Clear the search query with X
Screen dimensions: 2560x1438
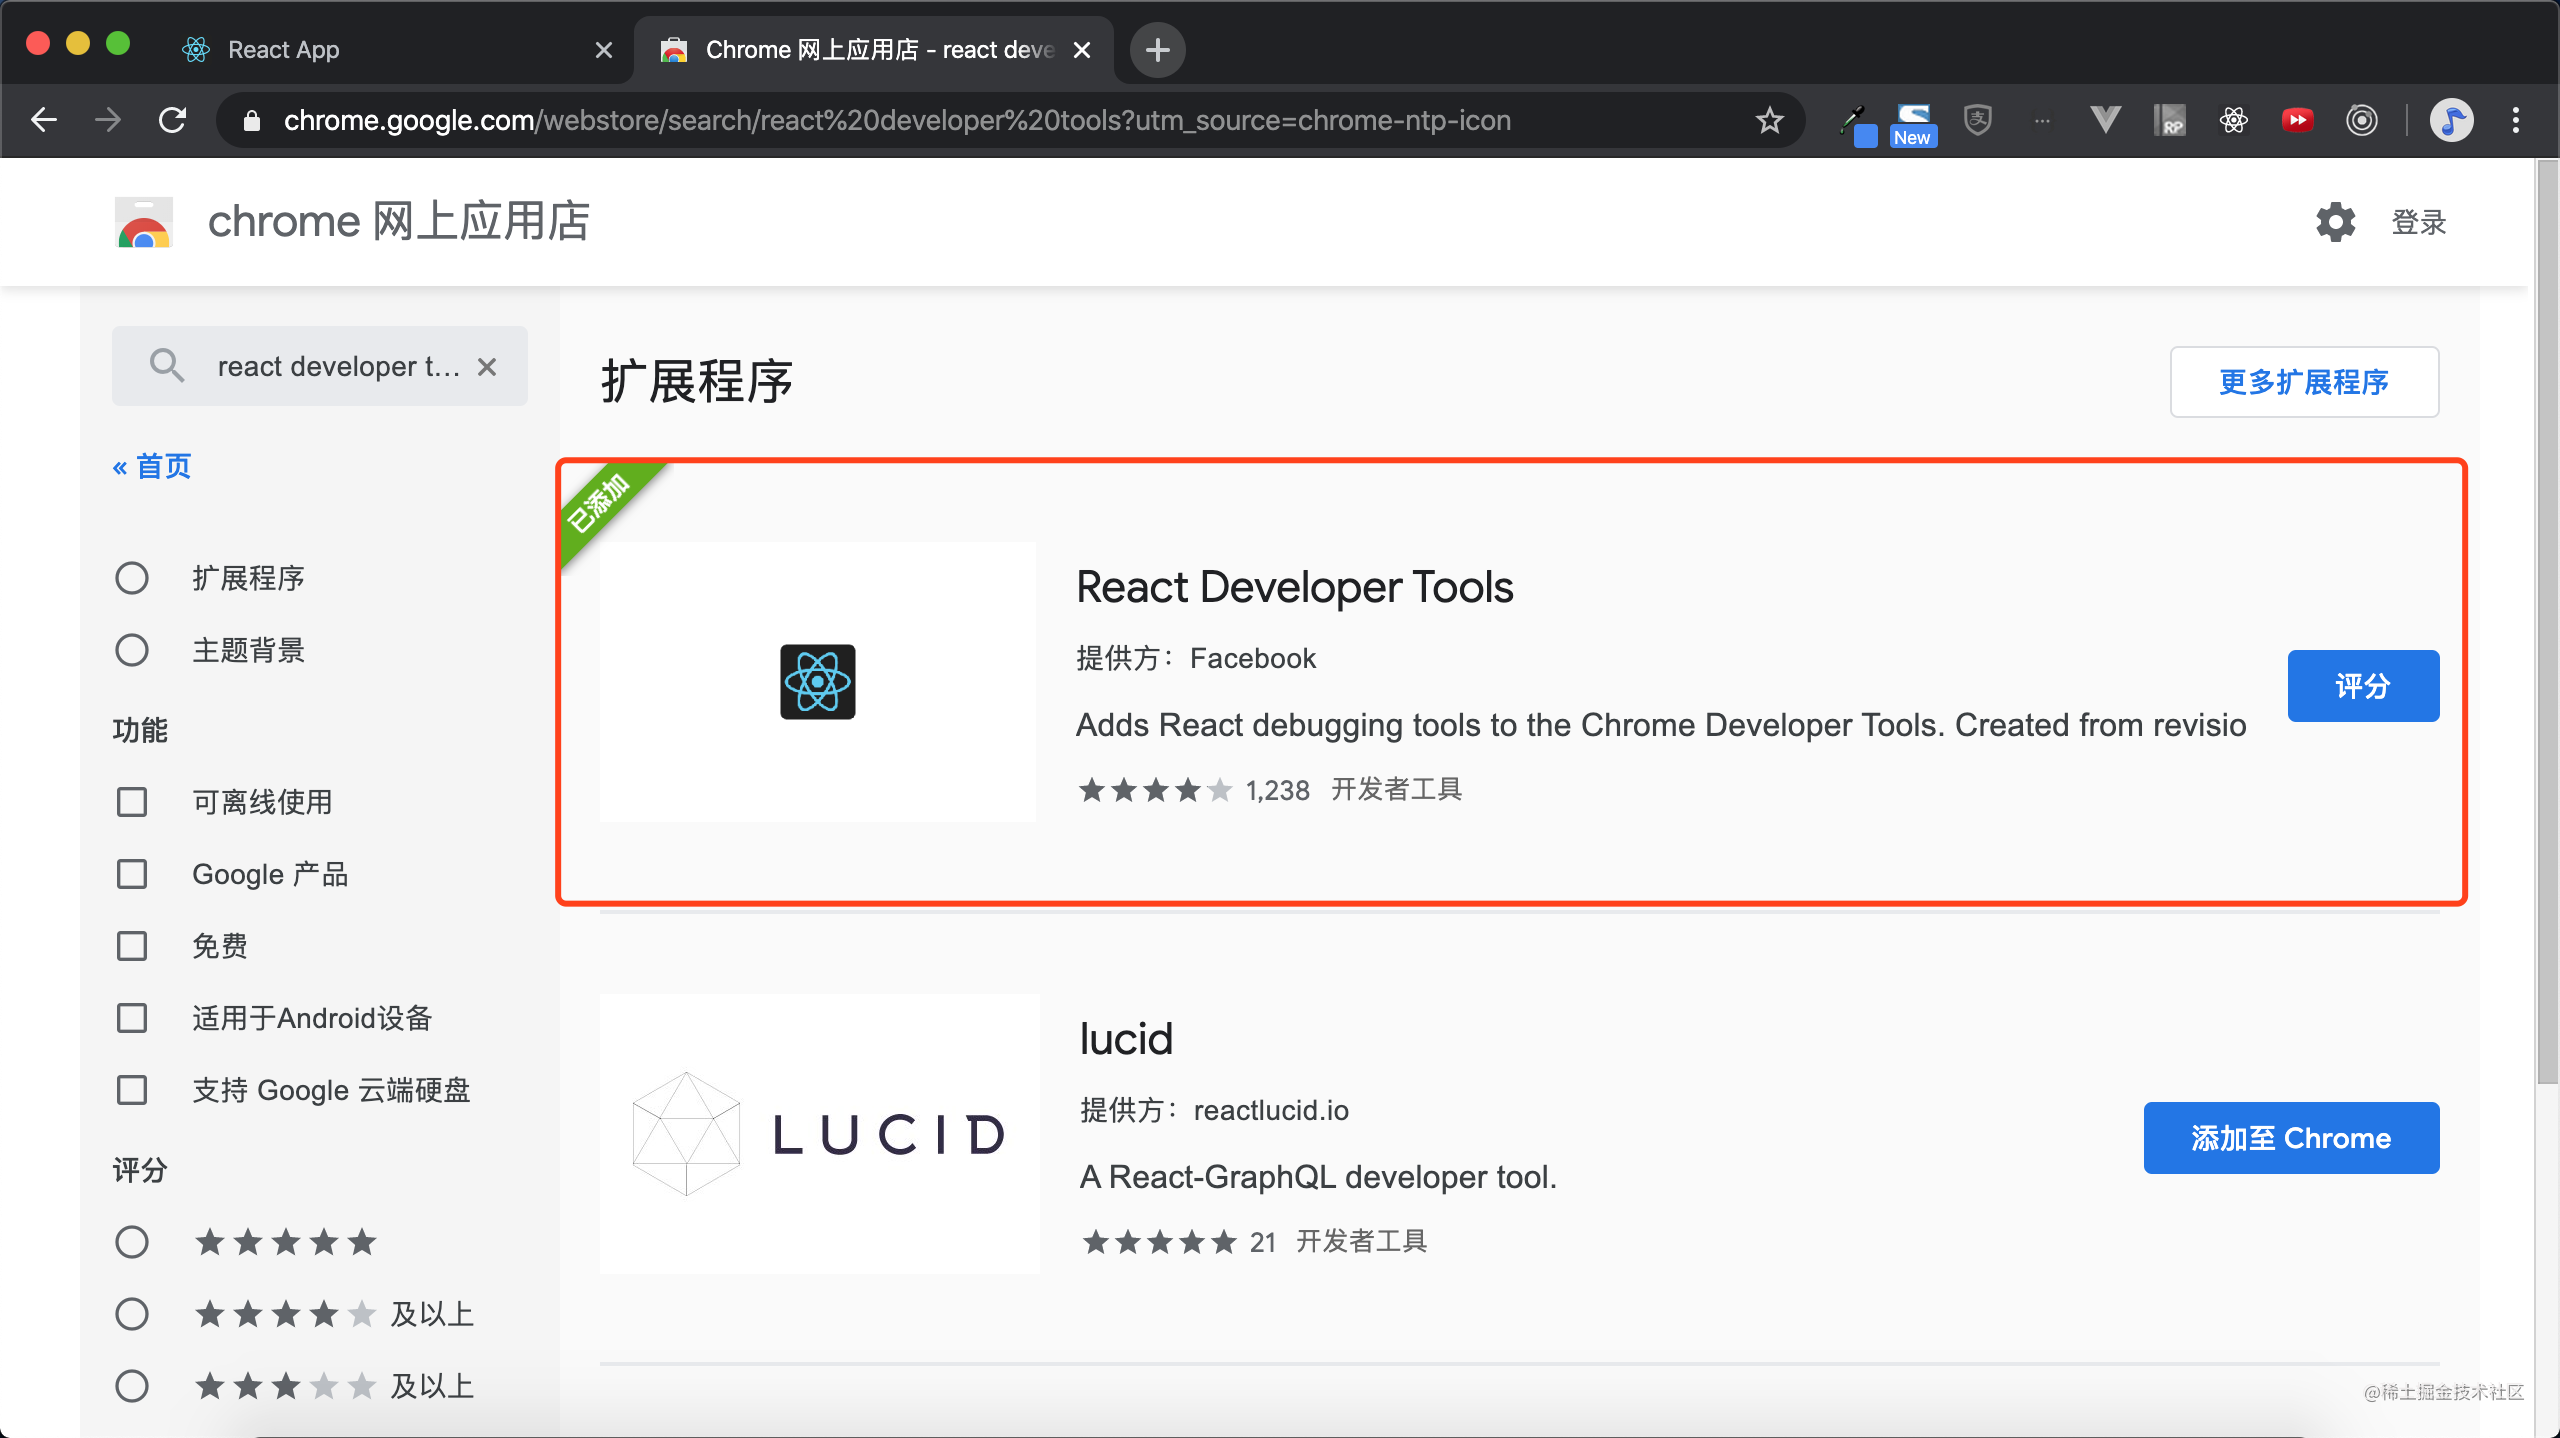(x=487, y=367)
